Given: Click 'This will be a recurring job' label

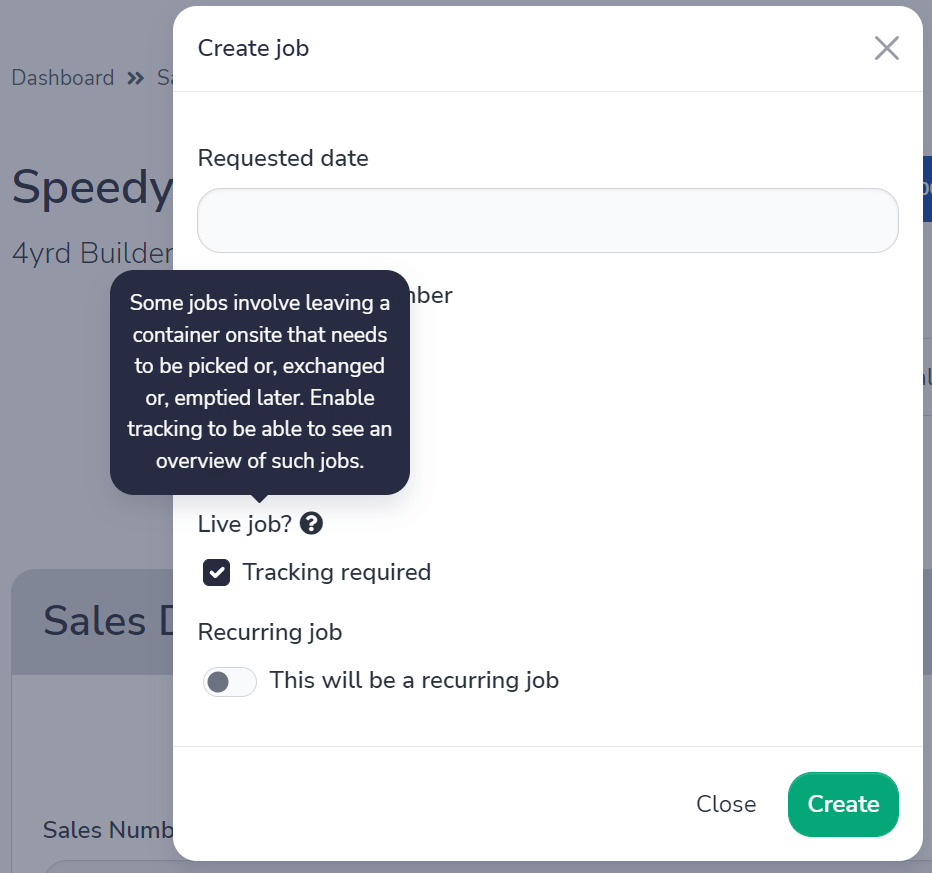Looking at the screenshot, I should (414, 680).
